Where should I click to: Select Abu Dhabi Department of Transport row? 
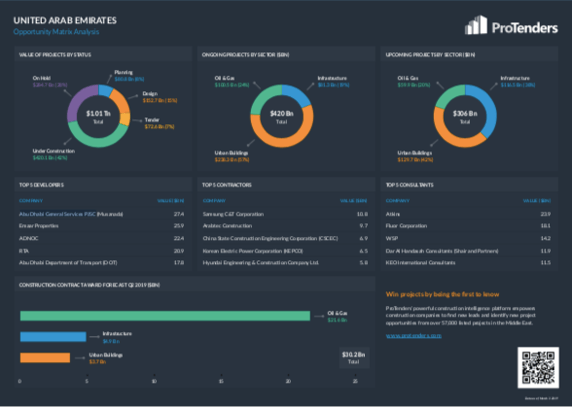coord(102,263)
